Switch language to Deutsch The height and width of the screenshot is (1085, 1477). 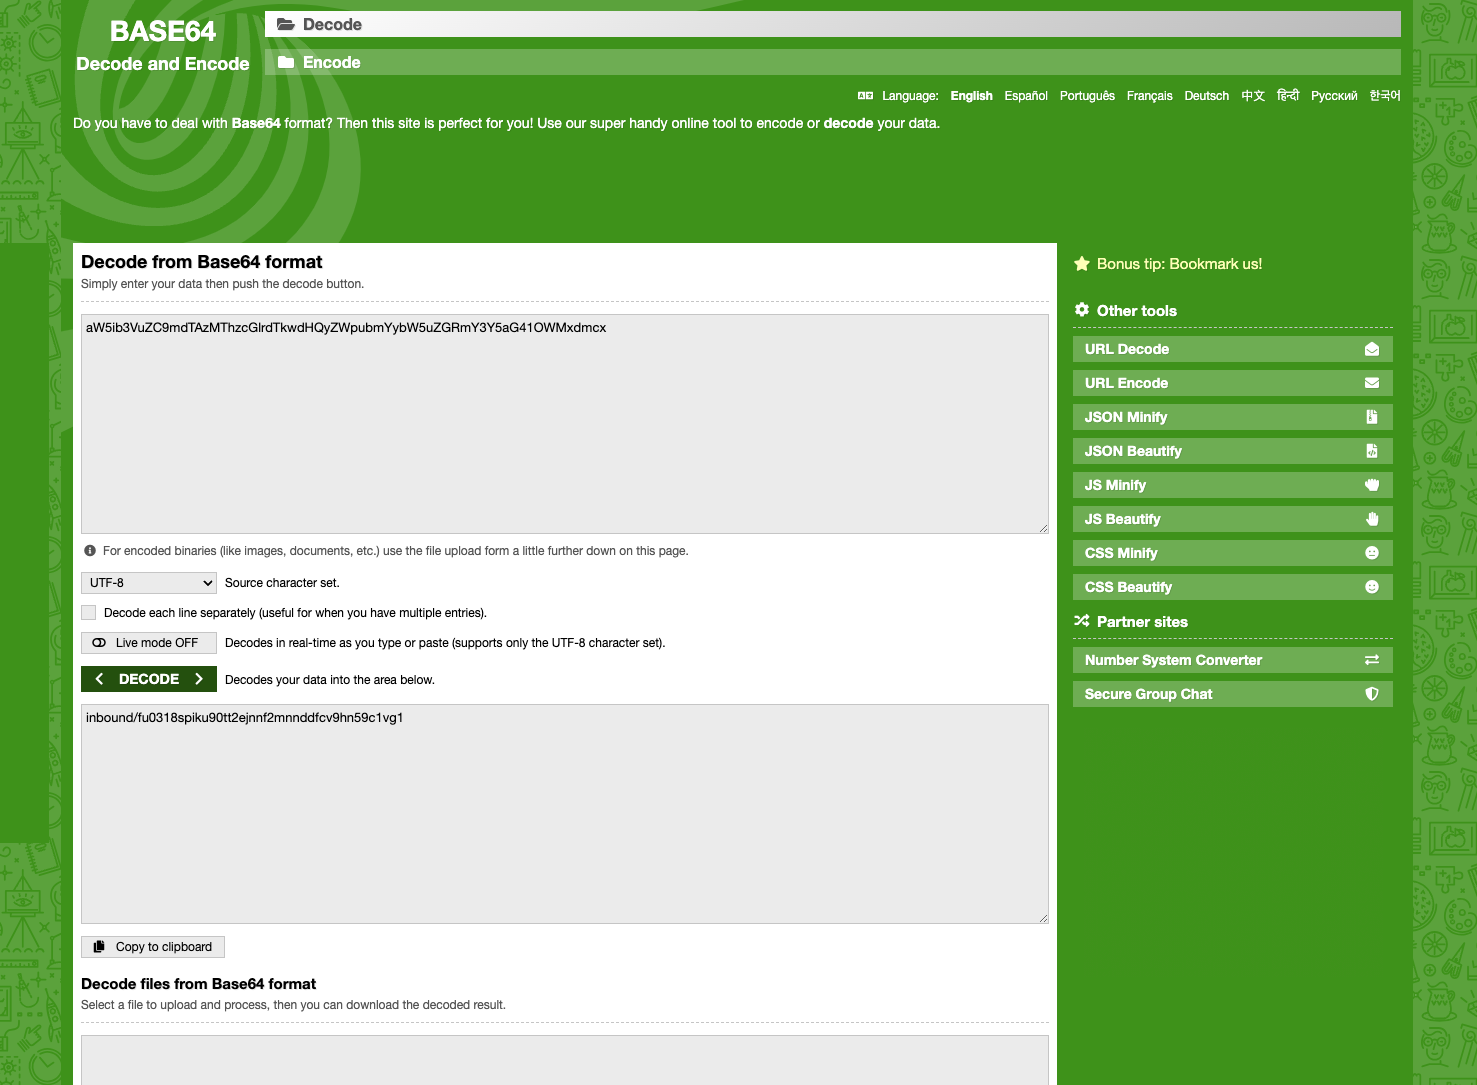coord(1206,96)
